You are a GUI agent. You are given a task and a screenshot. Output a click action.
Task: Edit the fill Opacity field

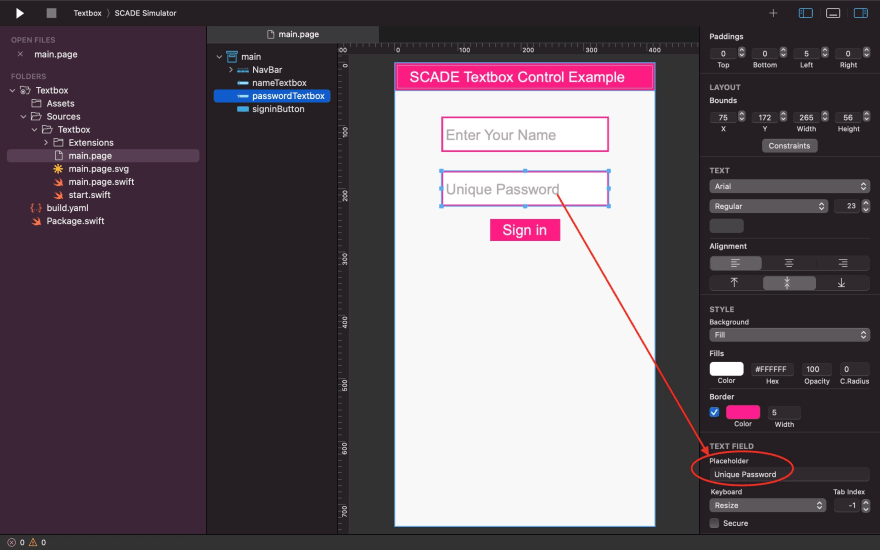point(817,369)
